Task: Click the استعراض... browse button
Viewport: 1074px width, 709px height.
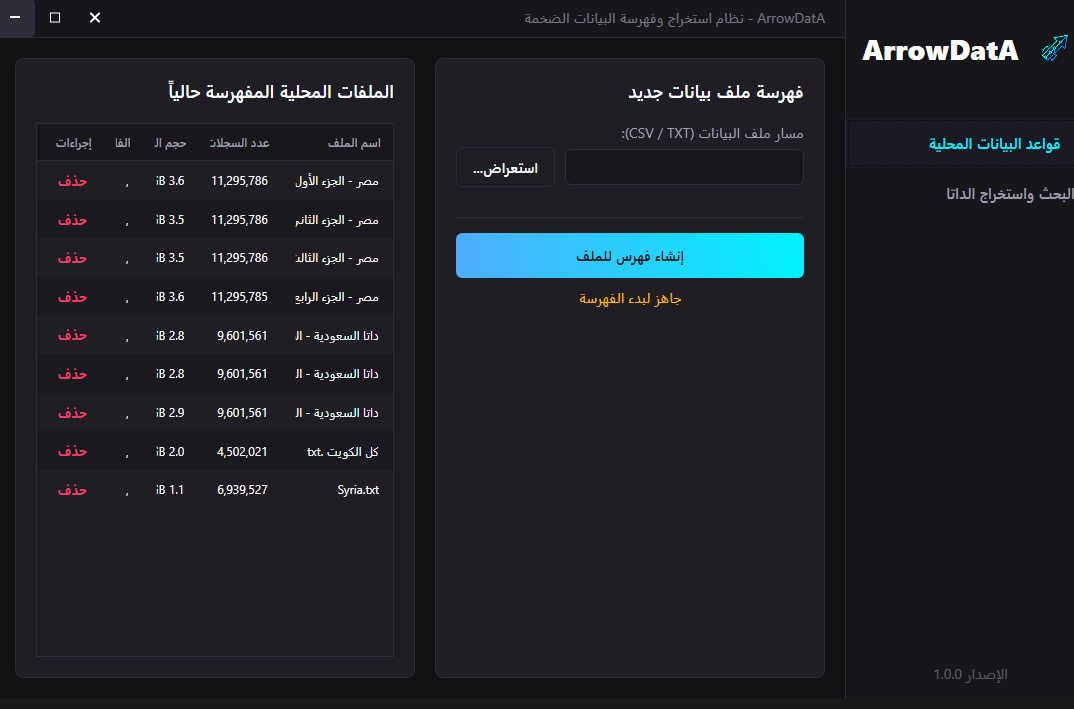Action: [505, 167]
